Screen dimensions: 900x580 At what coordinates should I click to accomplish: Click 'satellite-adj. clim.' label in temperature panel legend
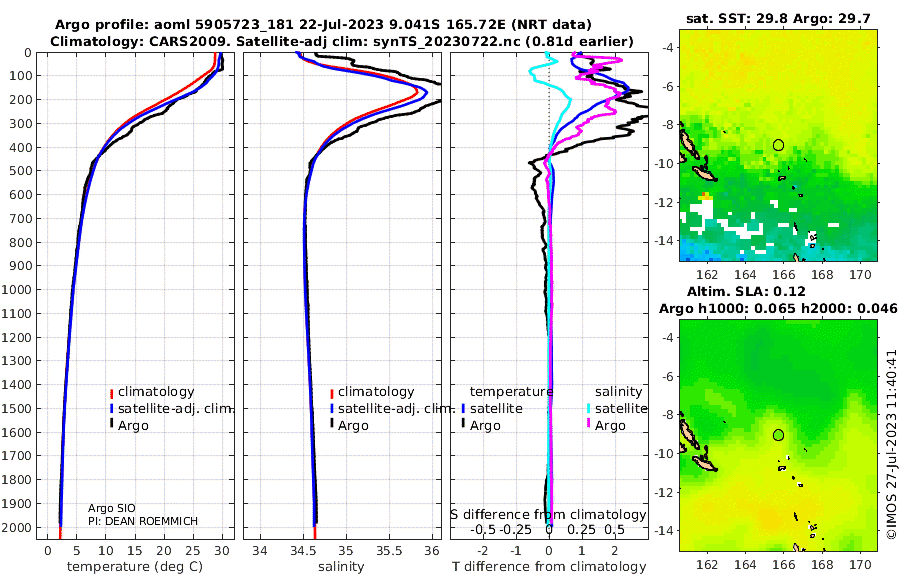(x=175, y=409)
